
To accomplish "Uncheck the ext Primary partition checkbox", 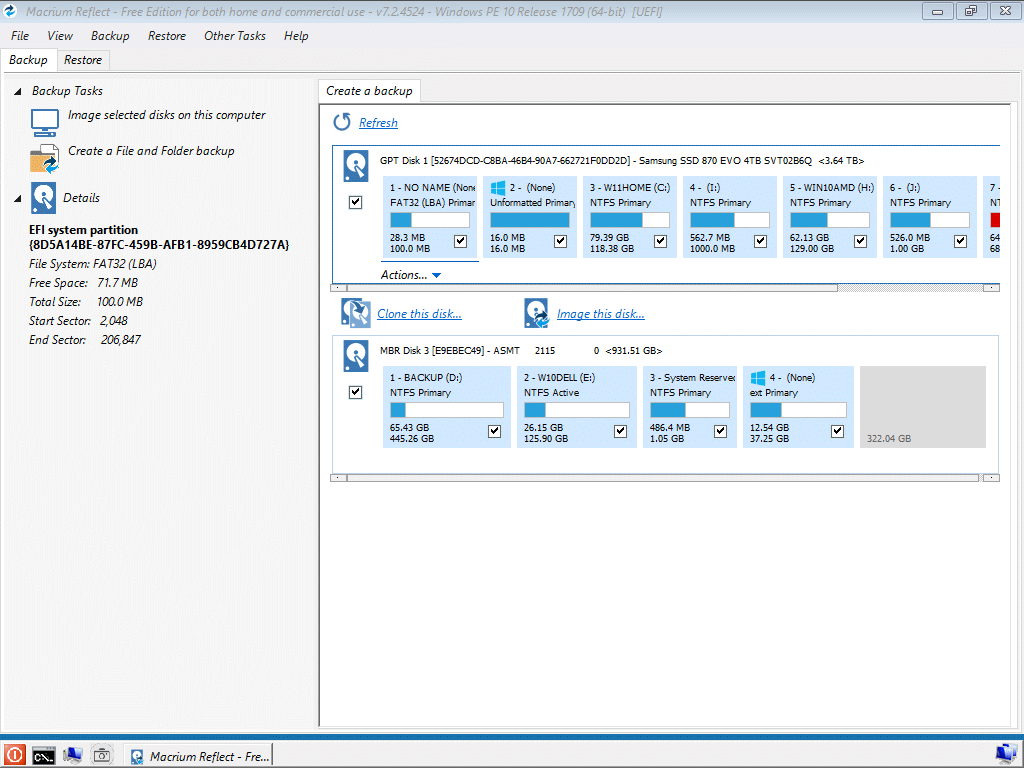I will tap(837, 432).
